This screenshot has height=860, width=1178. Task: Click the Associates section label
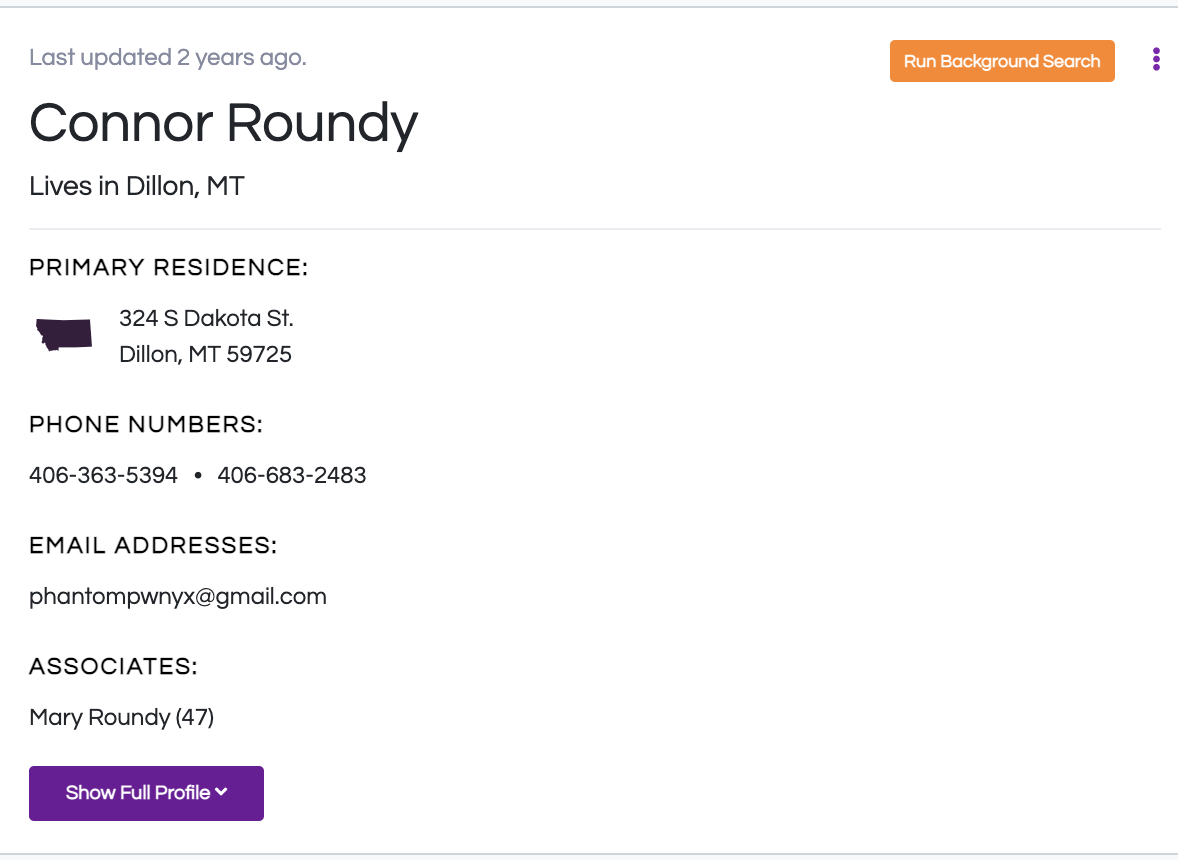[x=113, y=666]
